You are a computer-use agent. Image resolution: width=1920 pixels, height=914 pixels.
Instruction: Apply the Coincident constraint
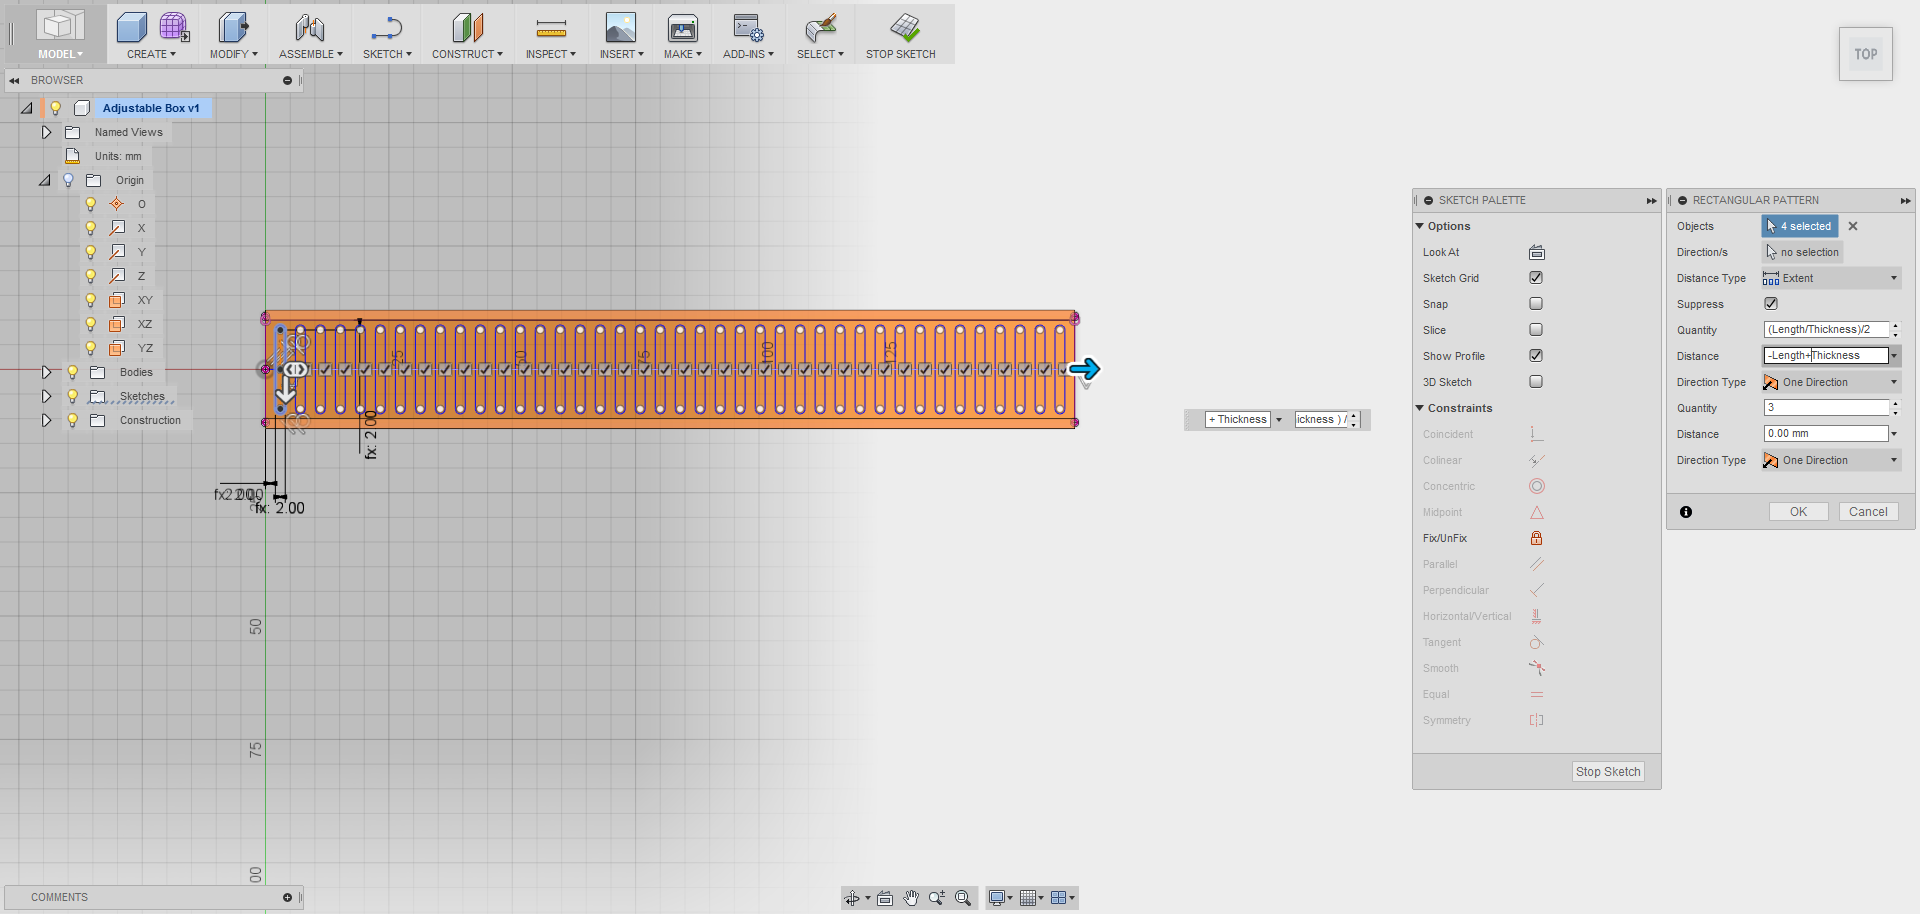point(1536,433)
